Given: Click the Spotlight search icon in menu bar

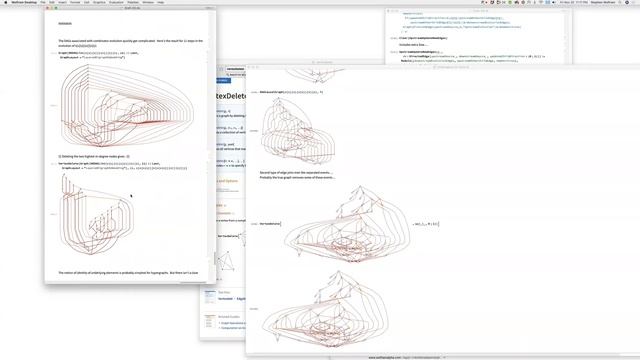Looking at the screenshot, I should pos(620,2).
